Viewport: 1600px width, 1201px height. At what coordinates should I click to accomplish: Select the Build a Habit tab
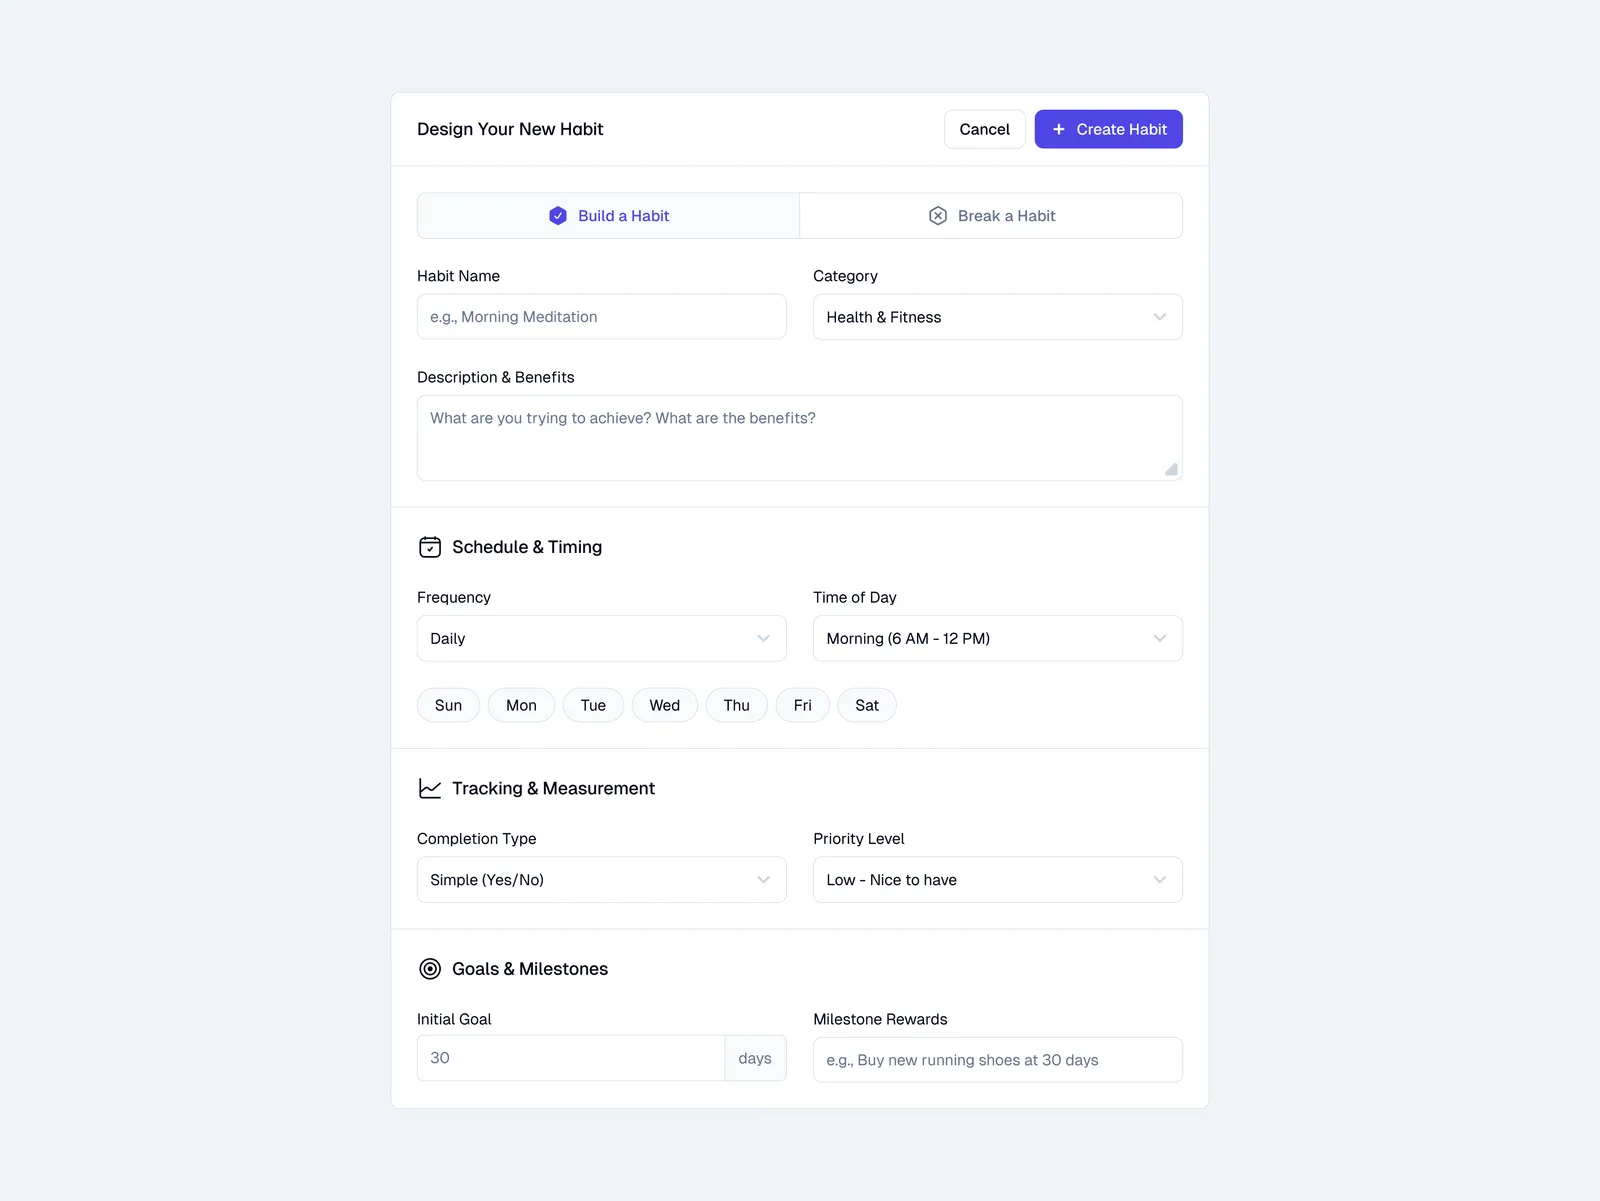[608, 216]
